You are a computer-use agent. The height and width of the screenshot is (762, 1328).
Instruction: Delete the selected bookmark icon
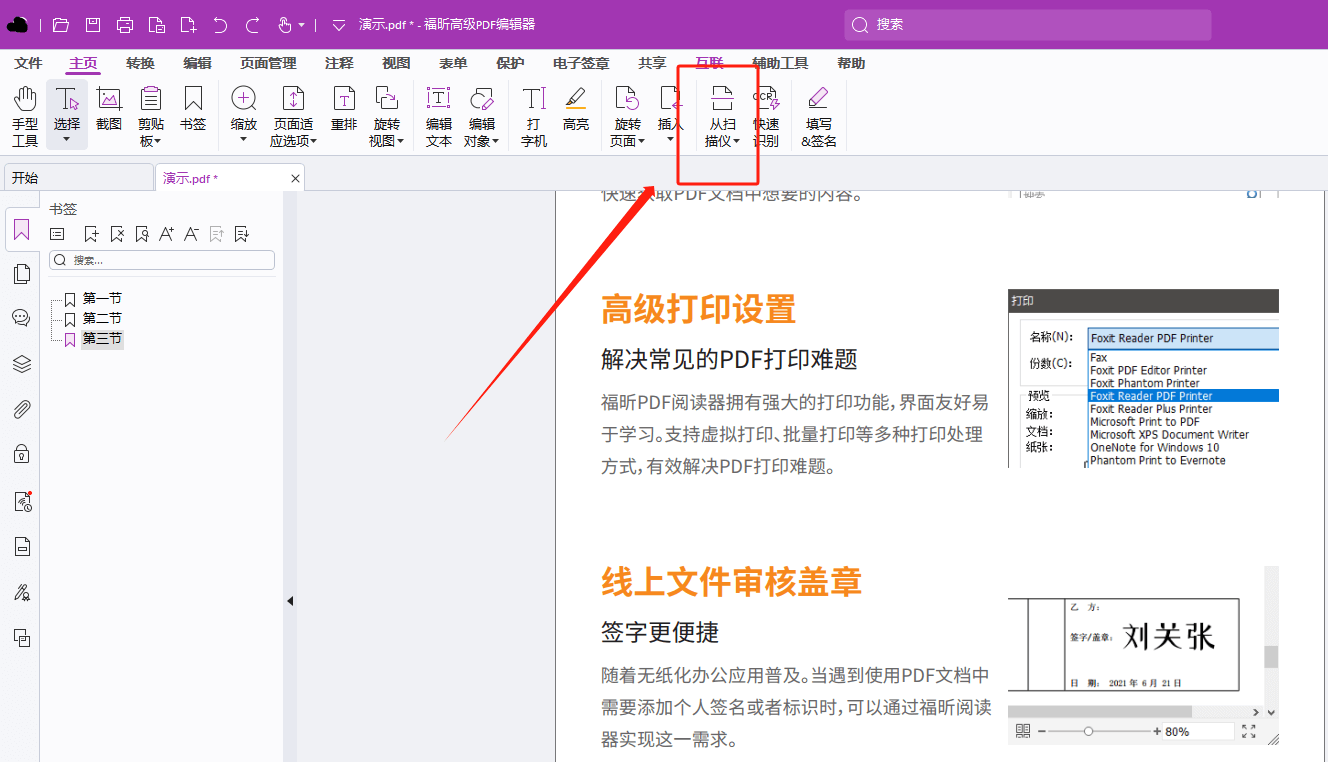tap(117, 234)
